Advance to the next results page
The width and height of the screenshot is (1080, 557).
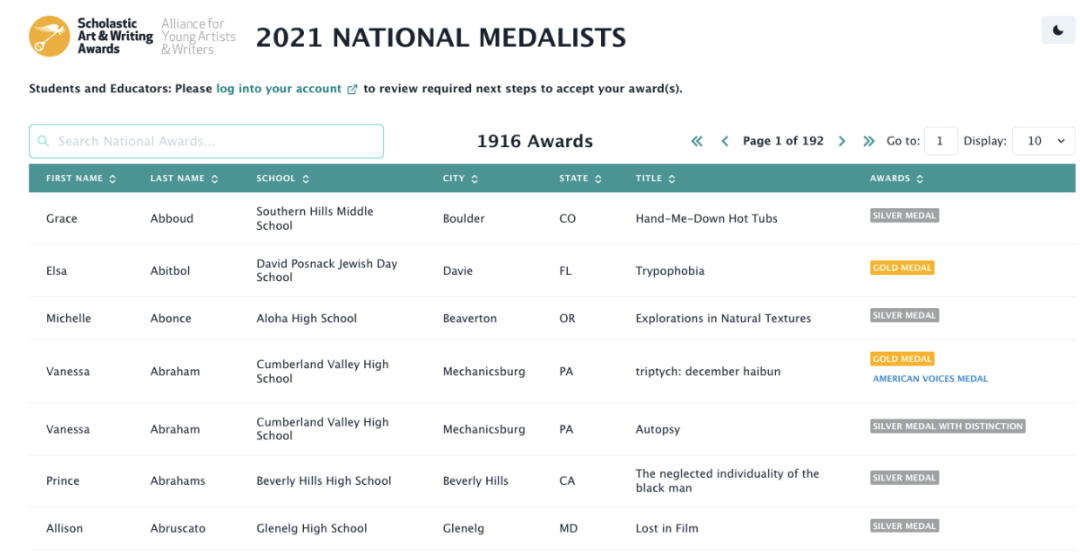[842, 142]
